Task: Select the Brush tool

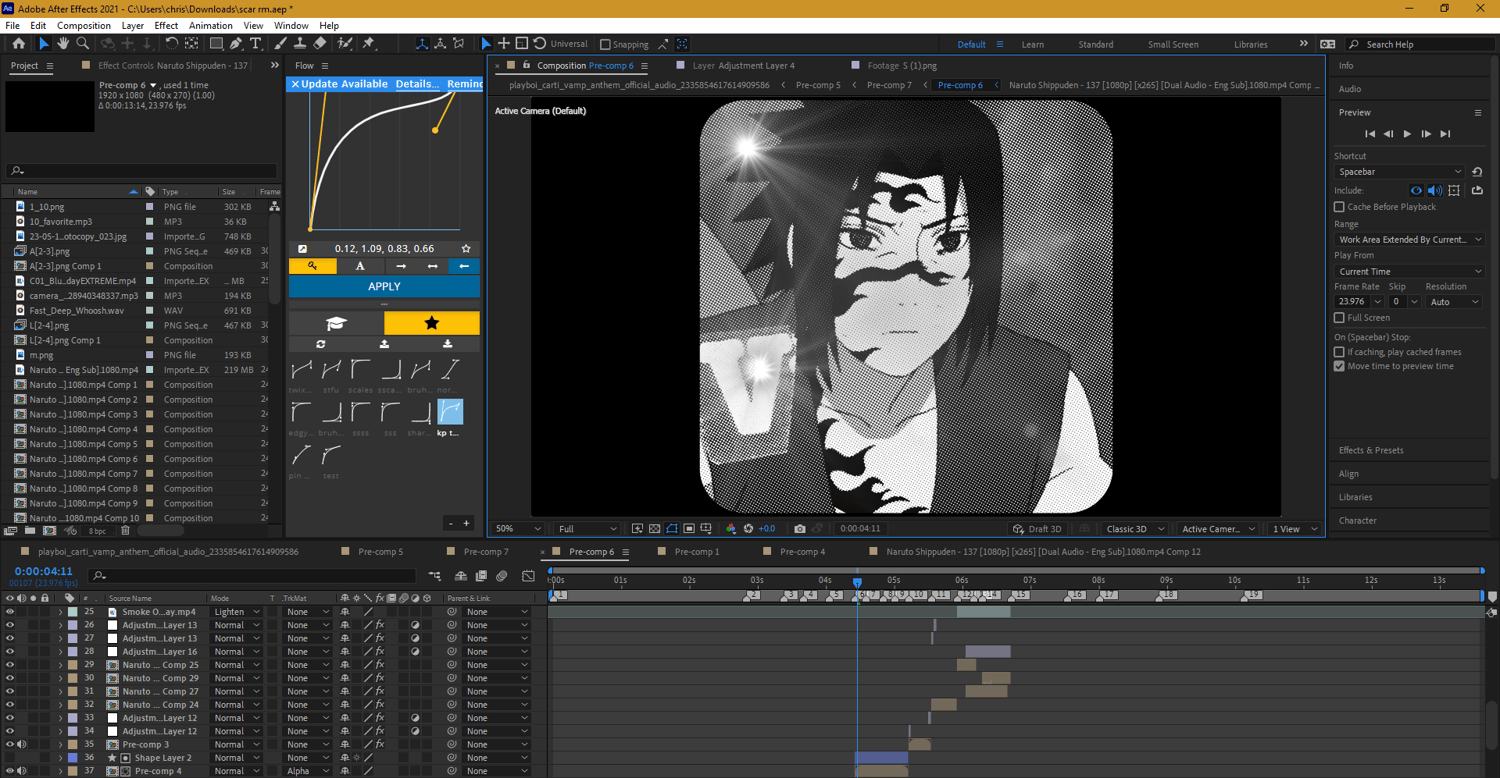Action: 280,44
